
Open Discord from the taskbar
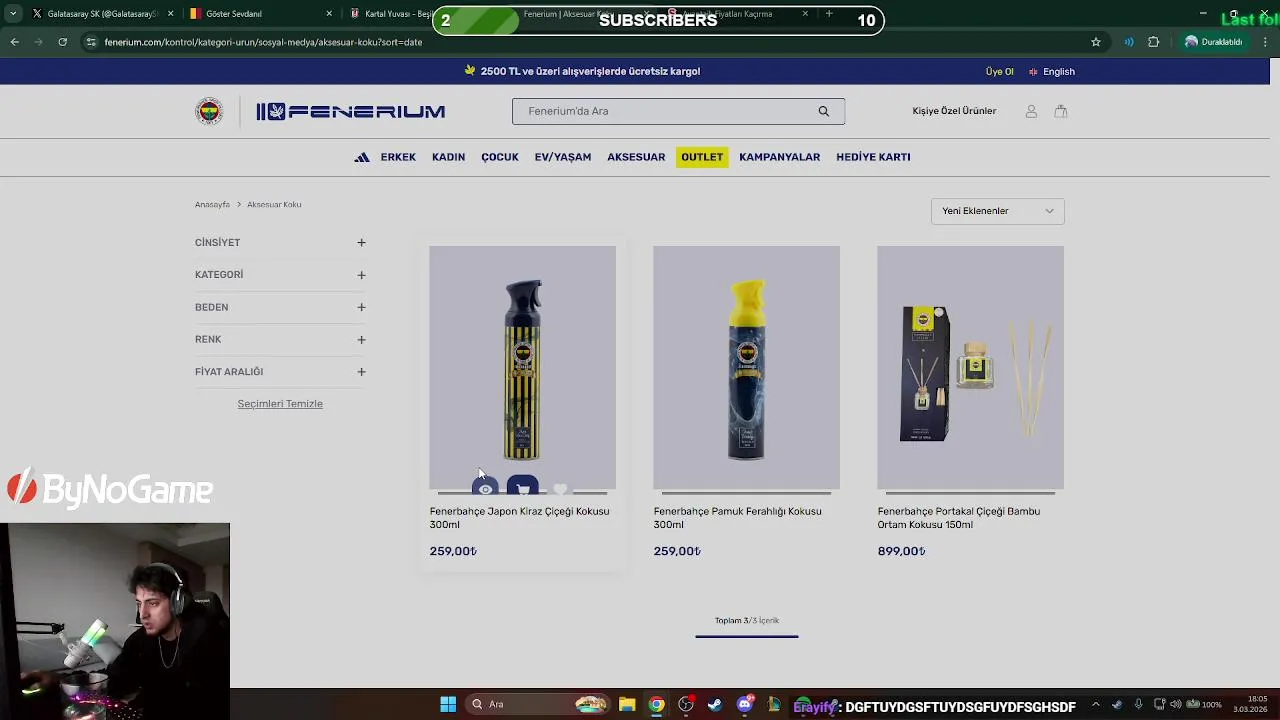[x=744, y=704]
